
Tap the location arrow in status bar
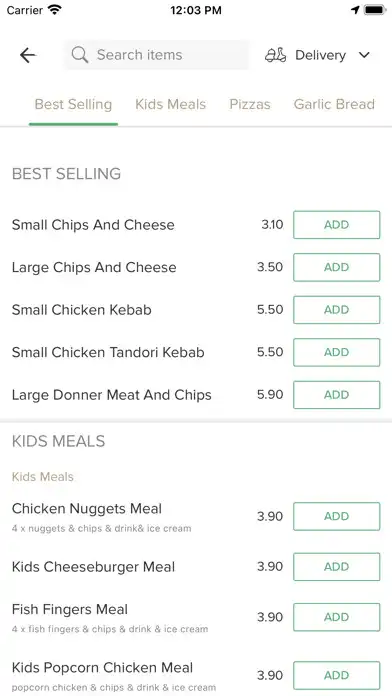(x=355, y=10)
